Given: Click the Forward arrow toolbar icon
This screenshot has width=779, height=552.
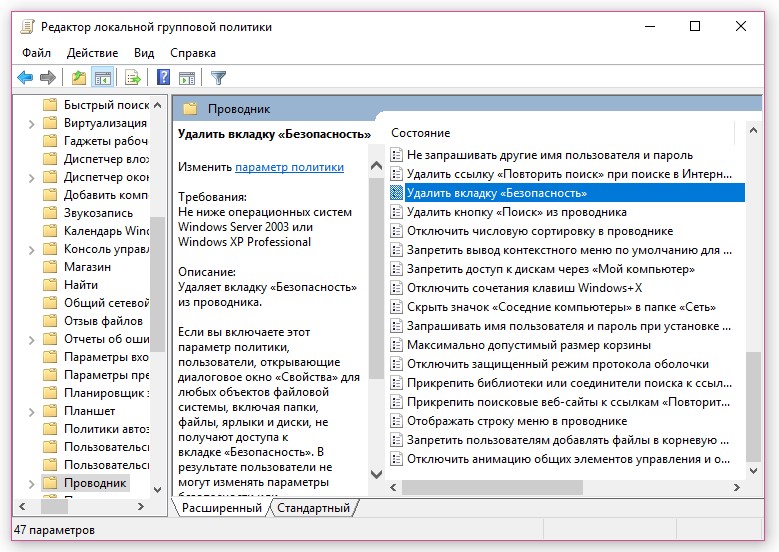Looking at the screenshot, I should click(x=48, y=78).
